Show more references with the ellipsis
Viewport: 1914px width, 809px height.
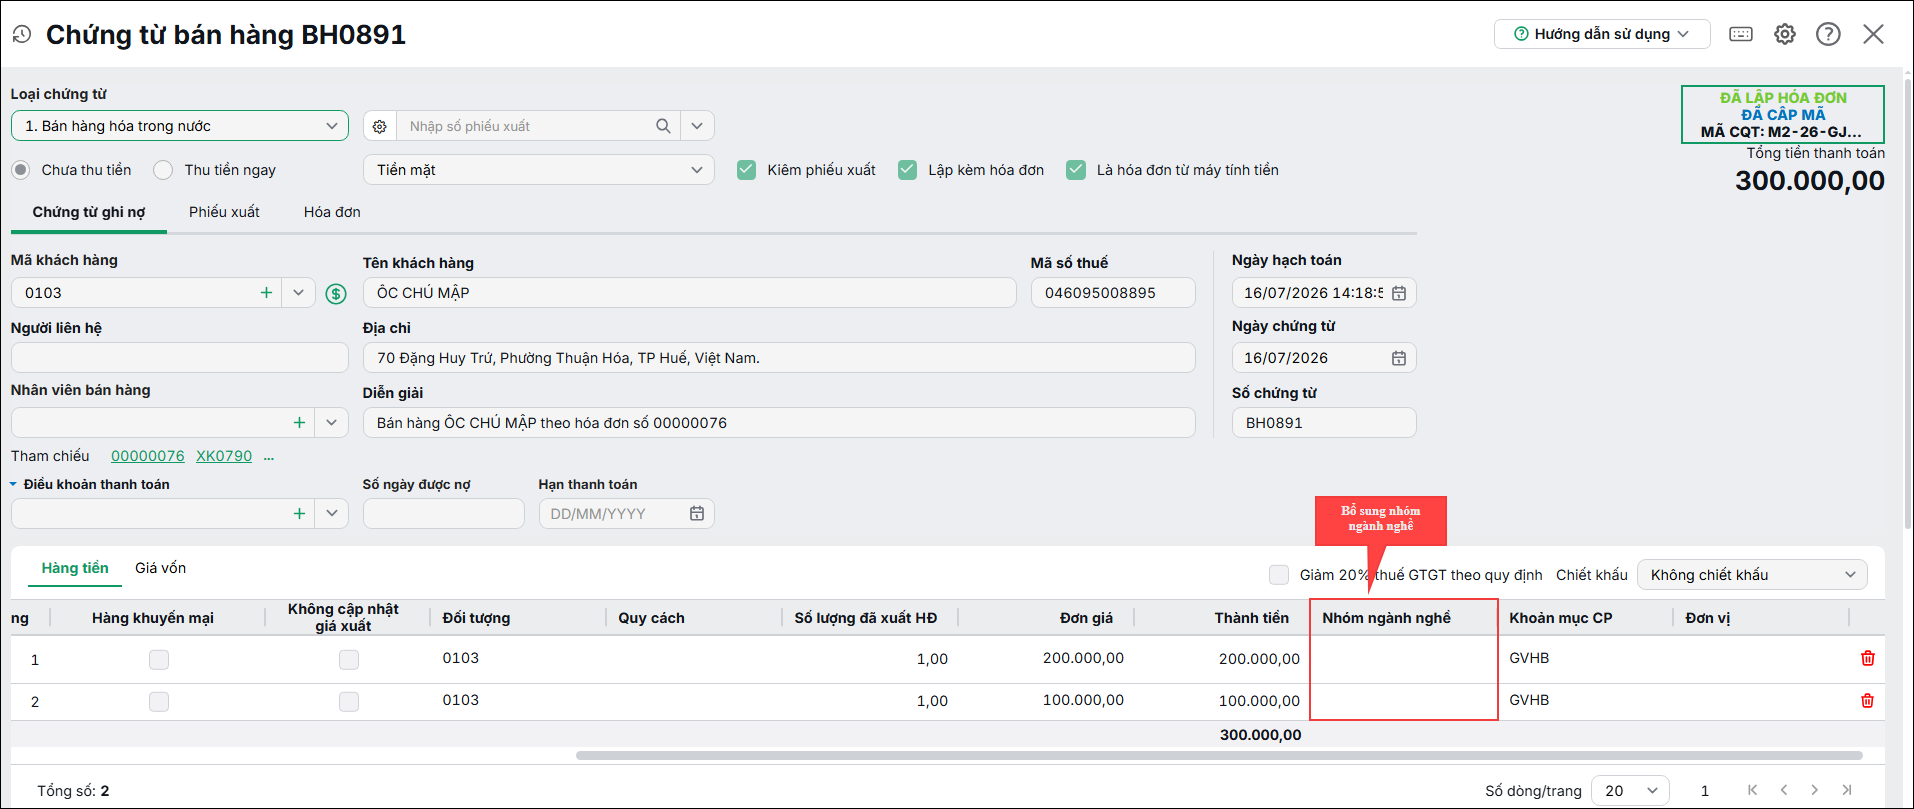point(268,457)
